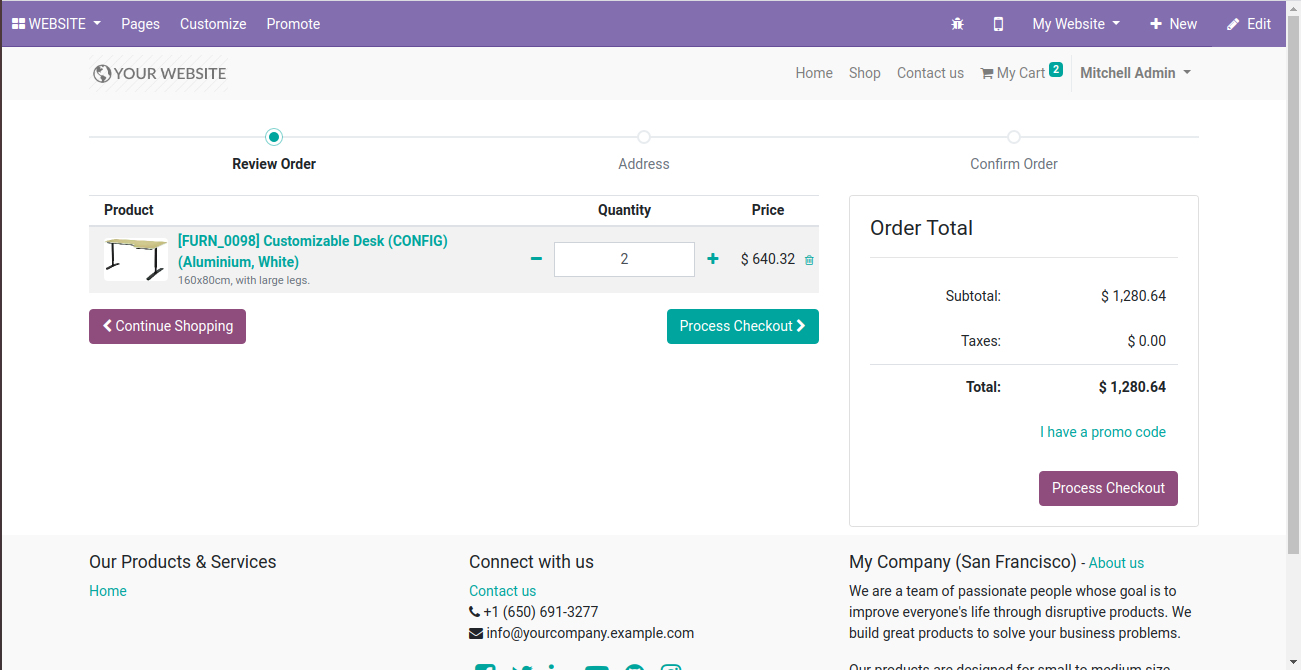
Task: Open the Promote menu
Action: click(x=293, y=24)
